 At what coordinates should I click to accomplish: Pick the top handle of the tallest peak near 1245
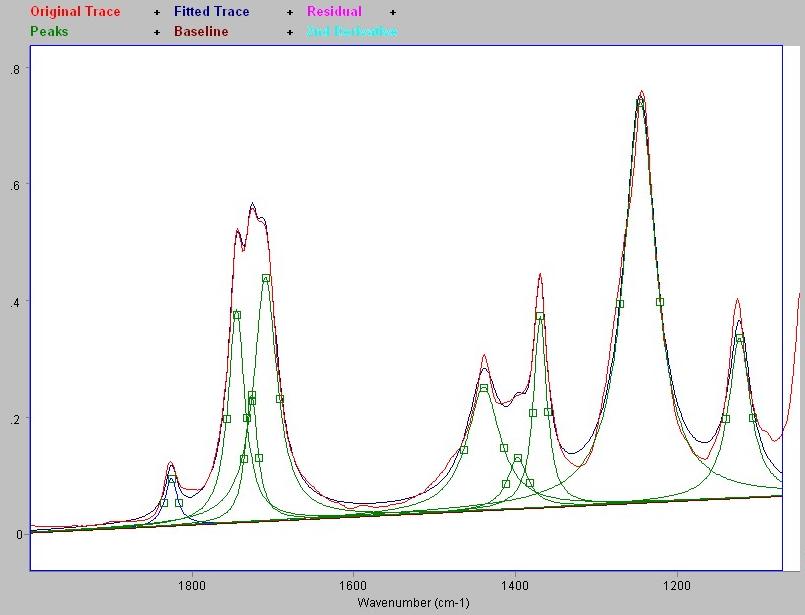640,103
